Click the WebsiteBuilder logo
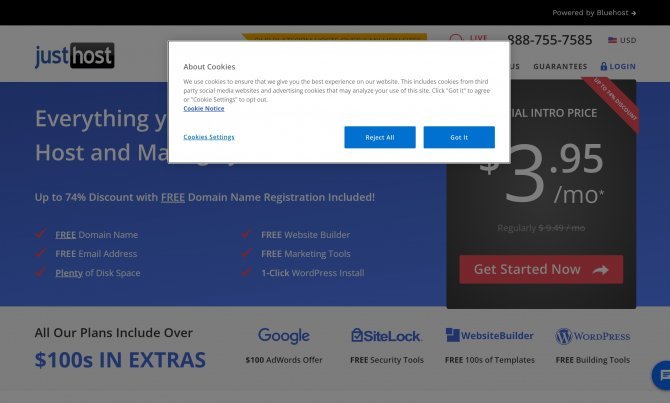 [x=489, y=335]
